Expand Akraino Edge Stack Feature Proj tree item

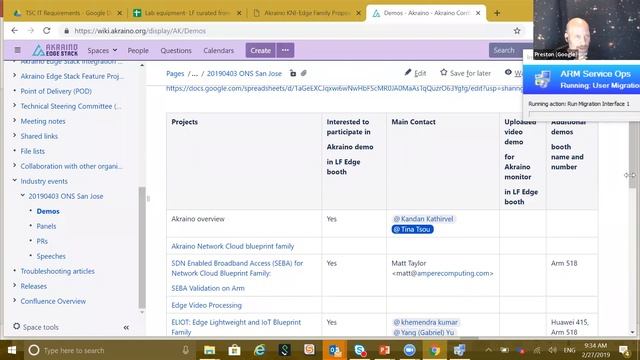pos(15,76)
